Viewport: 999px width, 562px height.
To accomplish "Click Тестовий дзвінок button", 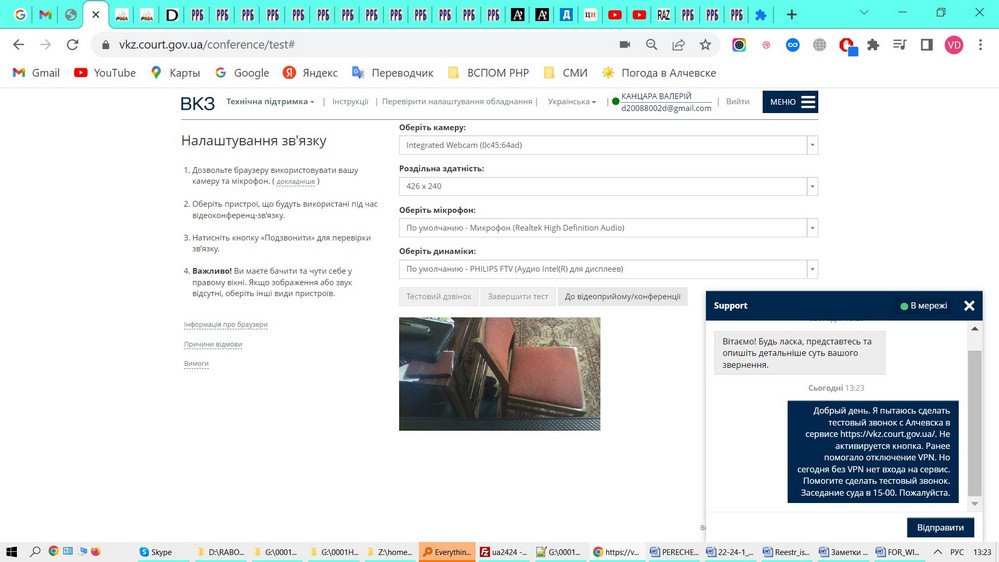I will pos(438,296).
